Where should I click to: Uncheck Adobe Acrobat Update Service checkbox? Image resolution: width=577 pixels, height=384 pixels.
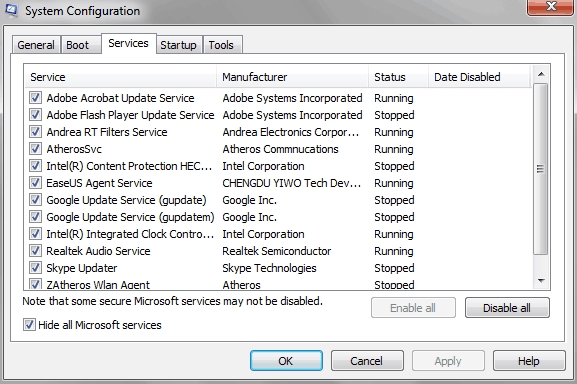tap(35, 98)
